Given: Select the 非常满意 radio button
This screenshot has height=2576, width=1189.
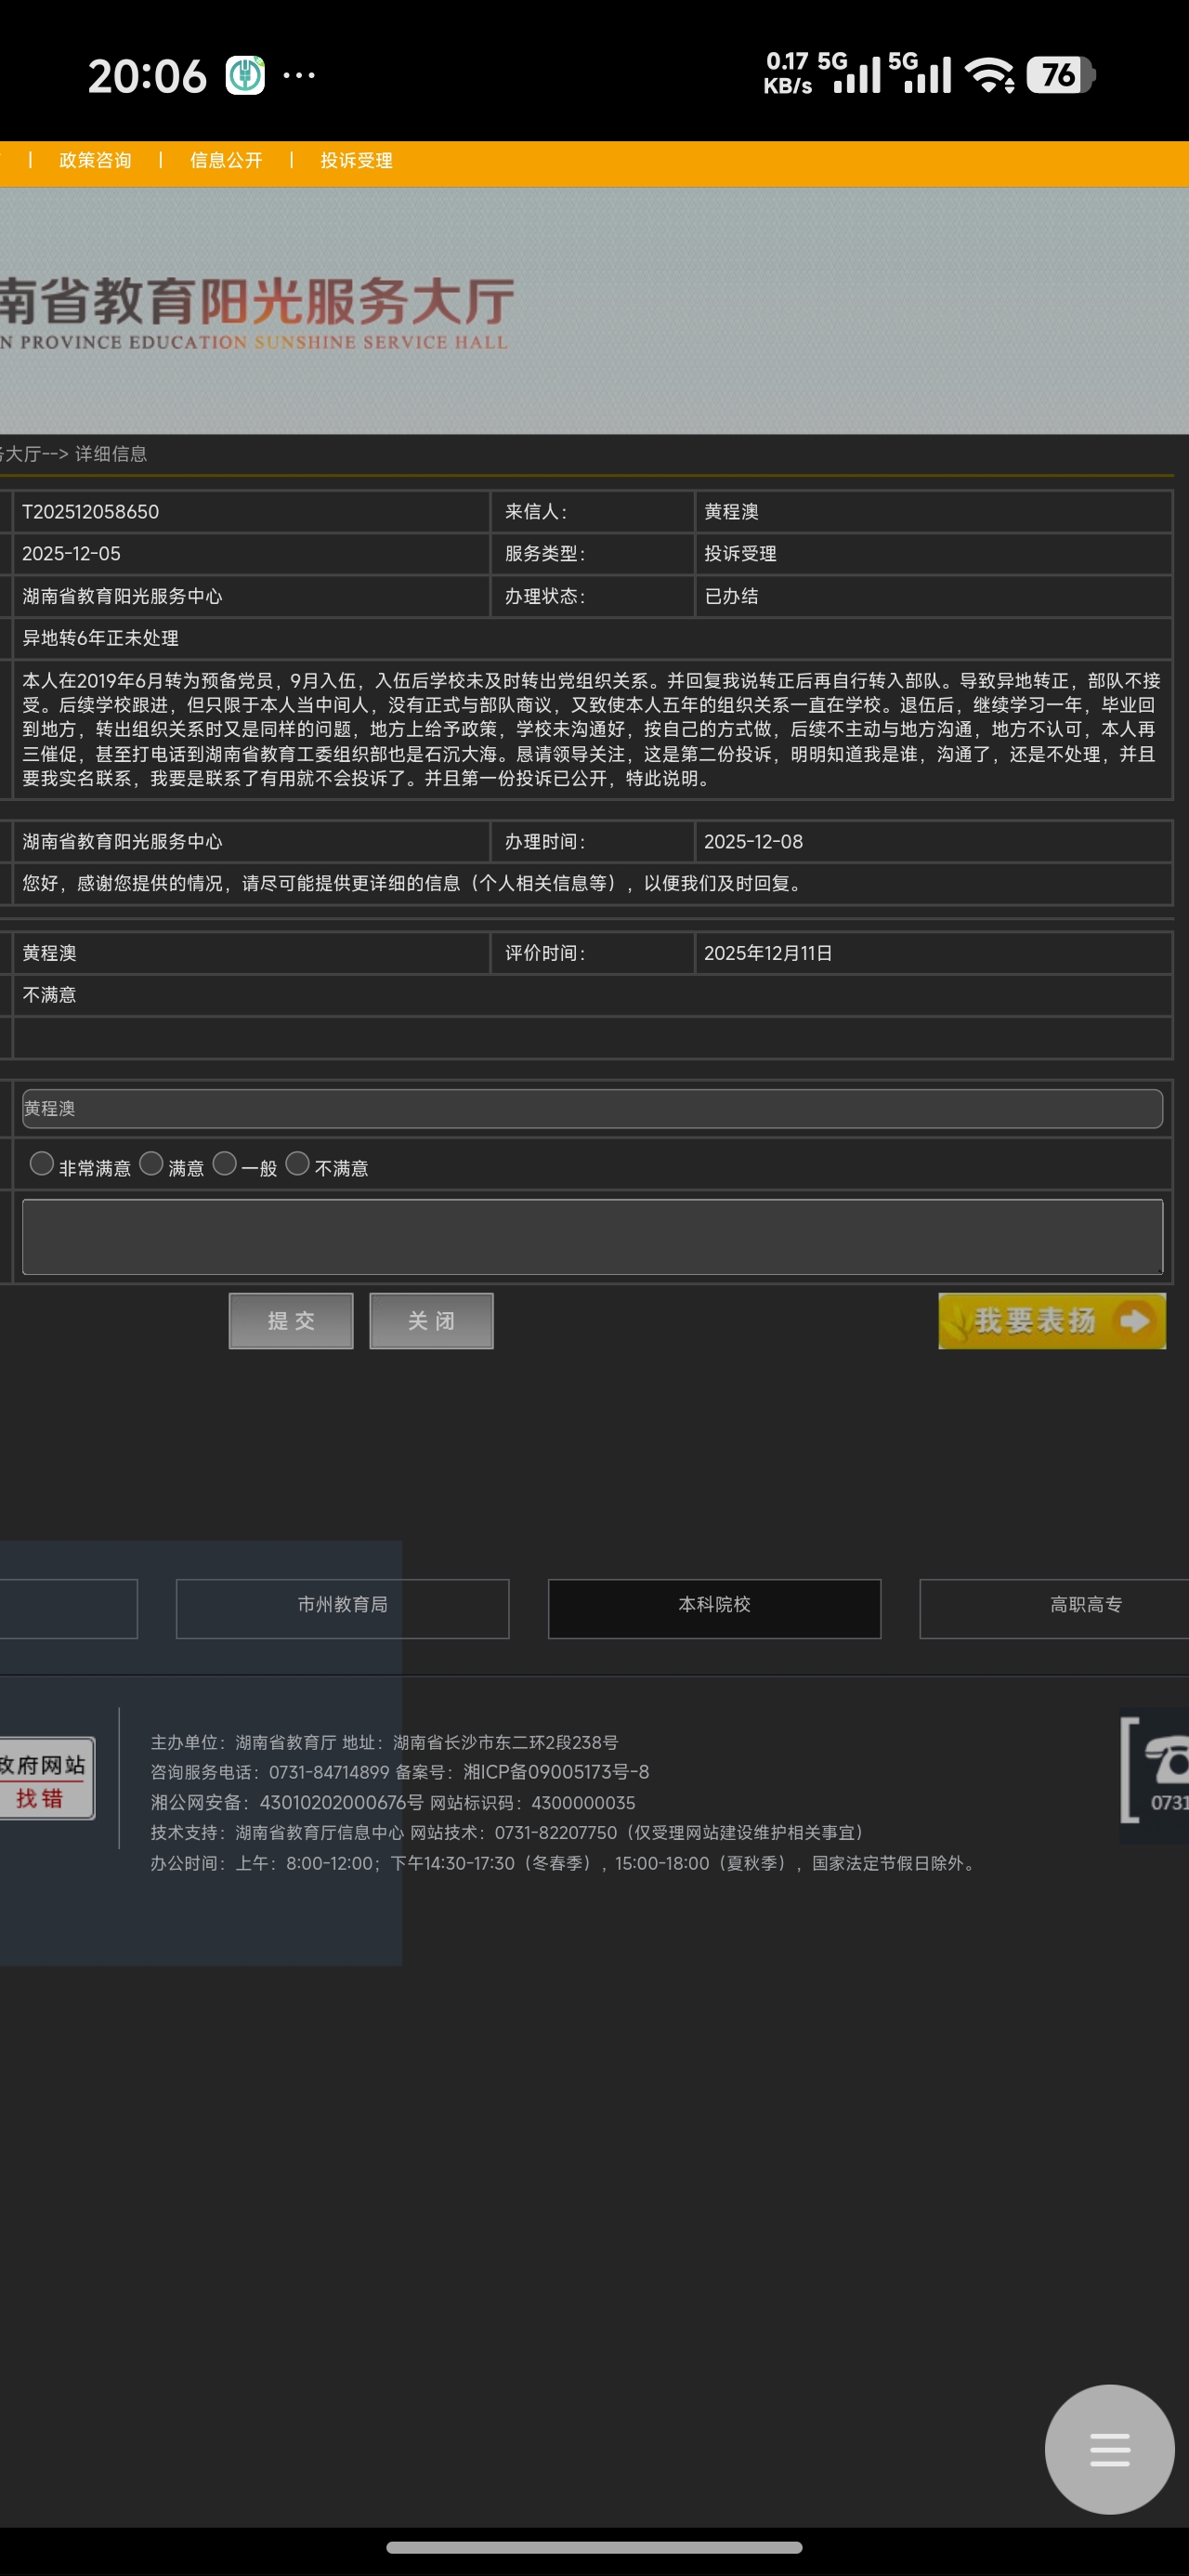Looking at the screenshot, I should [x=42, y=1163].
